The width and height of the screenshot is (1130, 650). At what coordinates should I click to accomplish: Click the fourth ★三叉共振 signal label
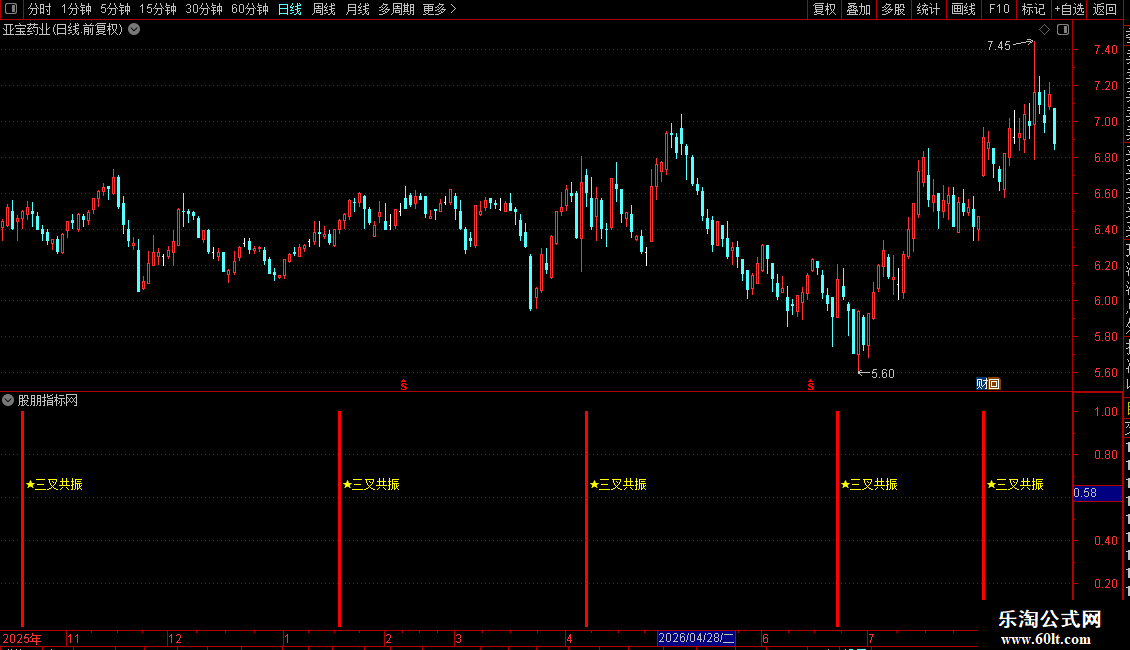869,484
